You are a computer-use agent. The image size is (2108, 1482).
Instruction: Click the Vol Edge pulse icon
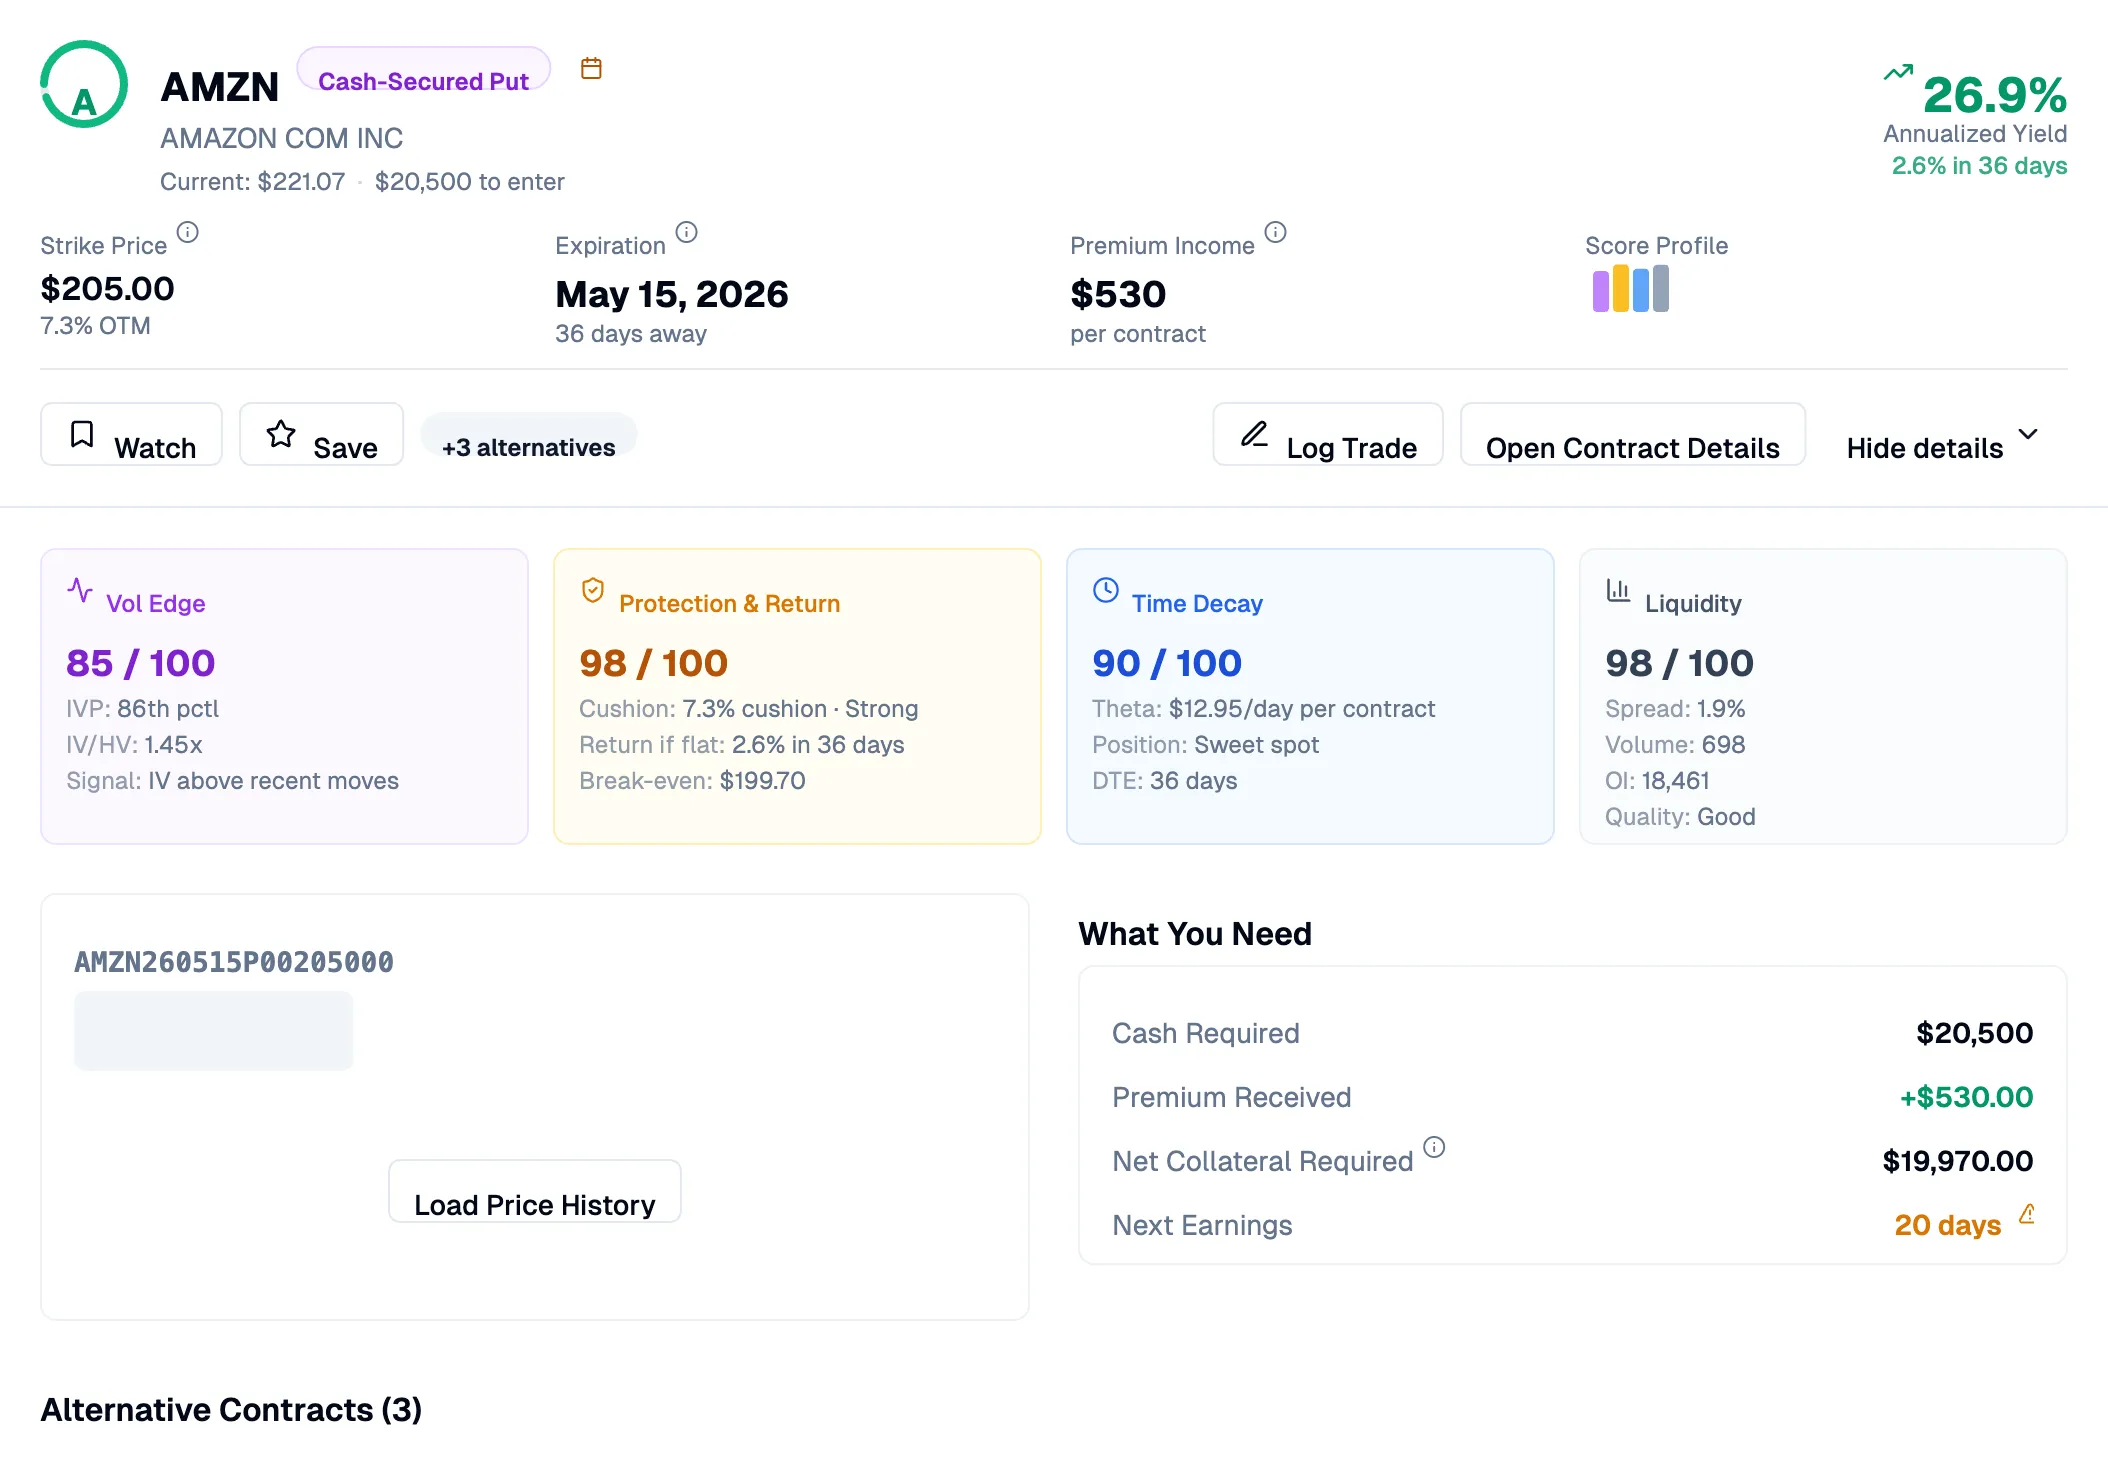click(80, 590)
